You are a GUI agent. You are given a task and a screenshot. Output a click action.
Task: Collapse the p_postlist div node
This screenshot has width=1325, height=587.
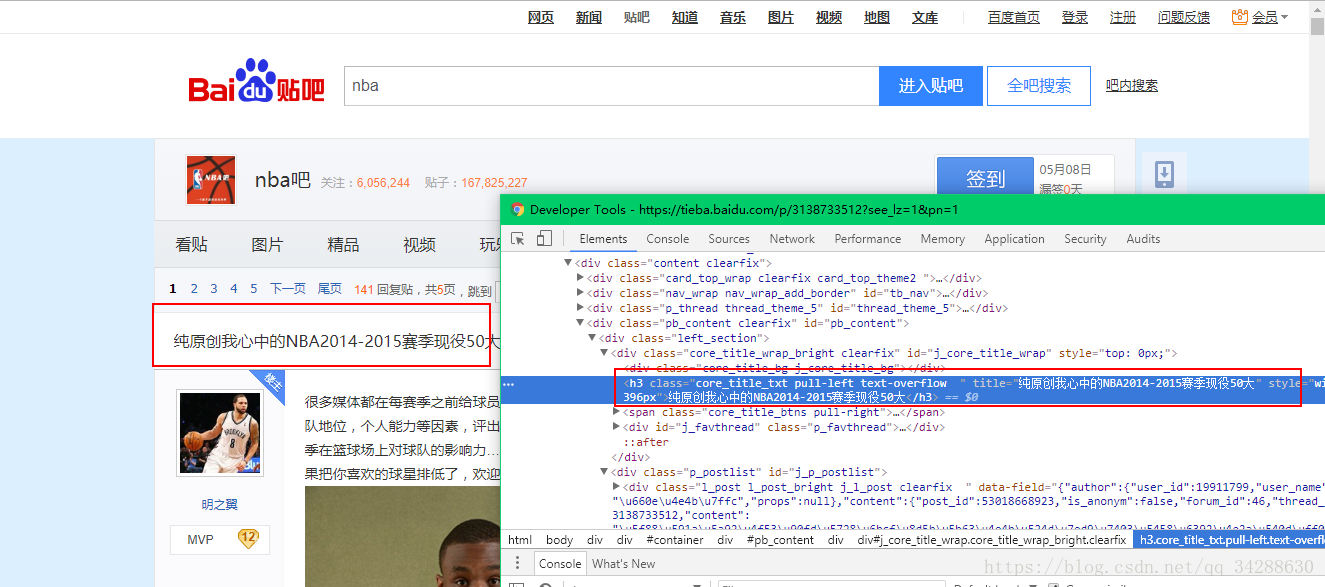605,471
